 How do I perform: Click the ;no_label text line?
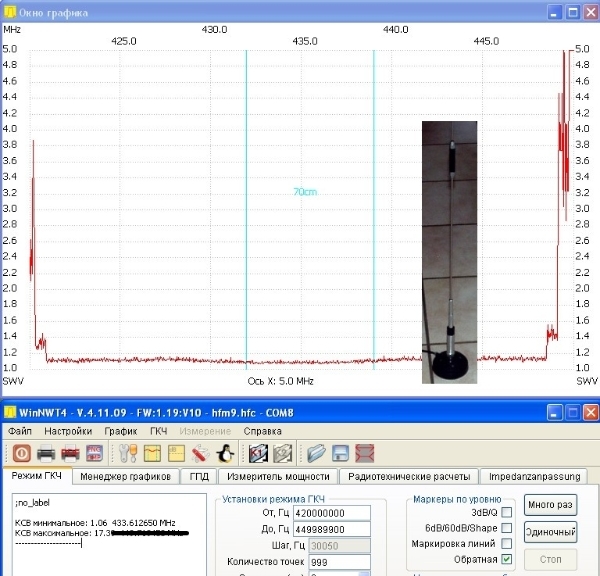tap(32, 503)
